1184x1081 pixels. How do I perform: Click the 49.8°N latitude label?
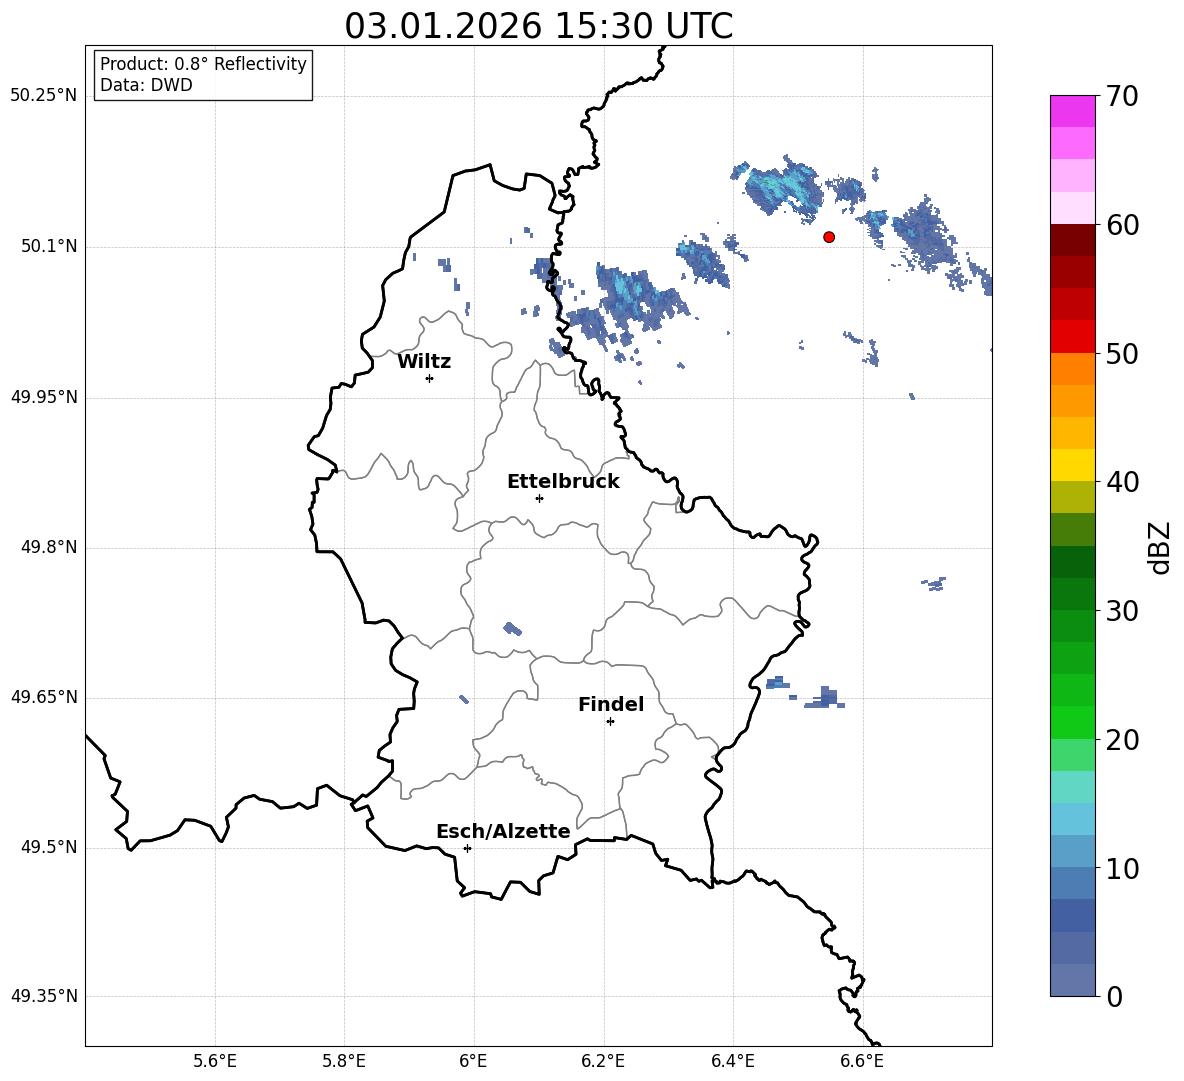coord(49,547)
